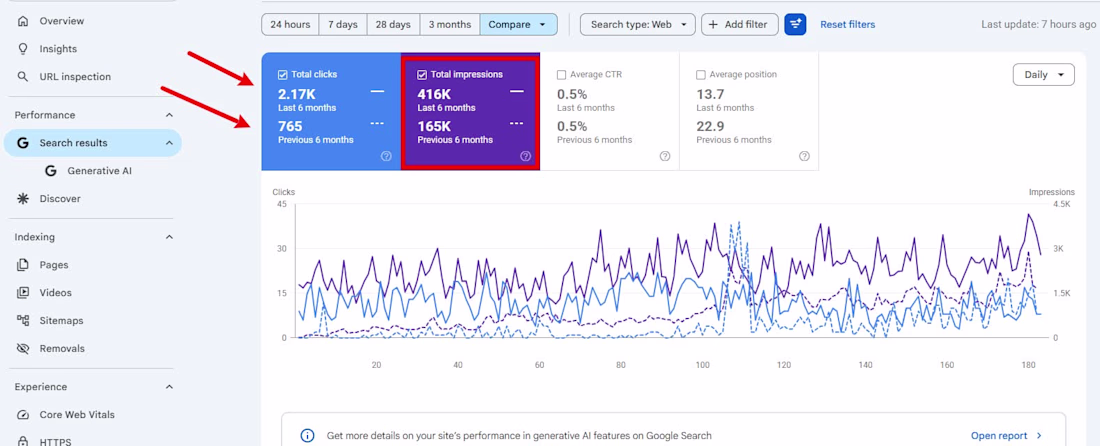Viewport: 1100px width, 446px height.
Task: Click the help icon in Total impressions card
Action: click(525, 156)
